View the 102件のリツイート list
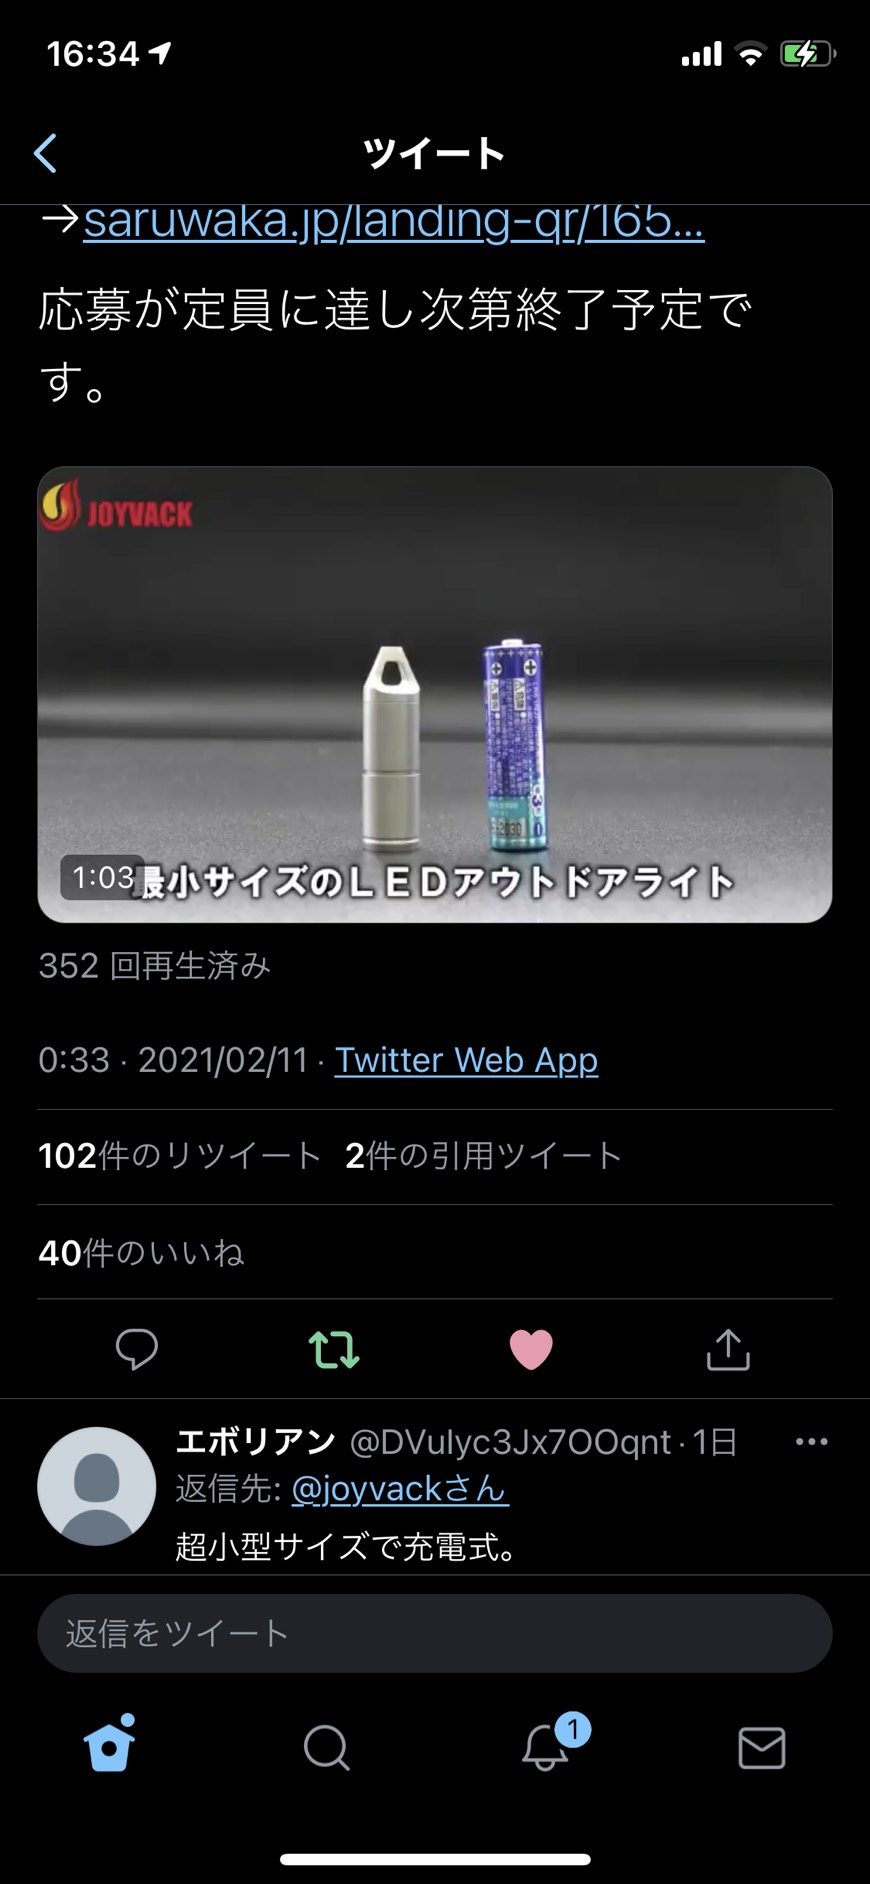 (x=179, y=1156)
